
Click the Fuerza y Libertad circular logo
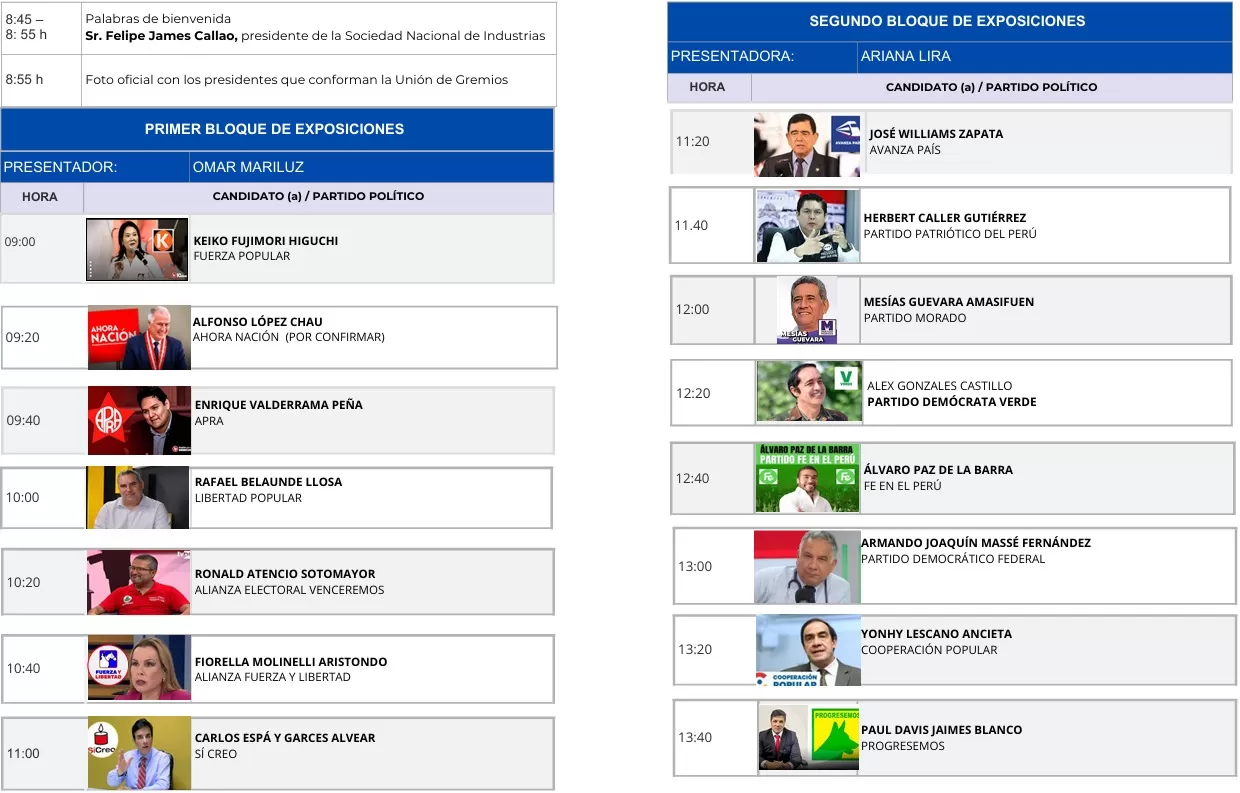(106, 666)
